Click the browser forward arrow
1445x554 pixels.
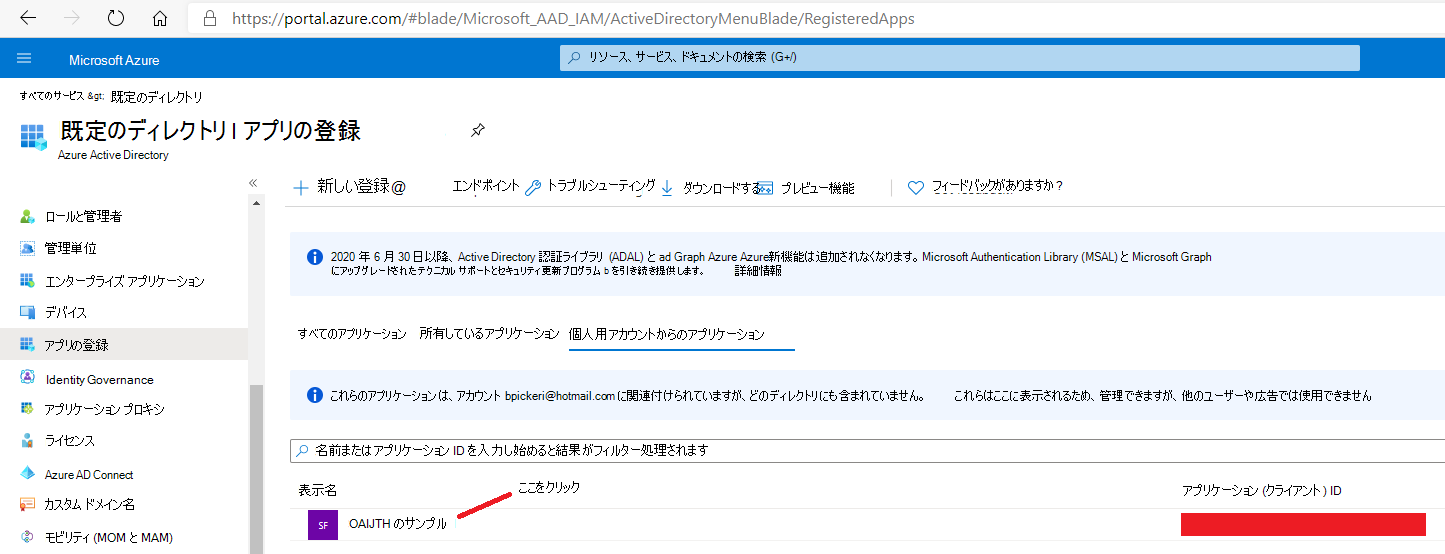click(72, 18)
